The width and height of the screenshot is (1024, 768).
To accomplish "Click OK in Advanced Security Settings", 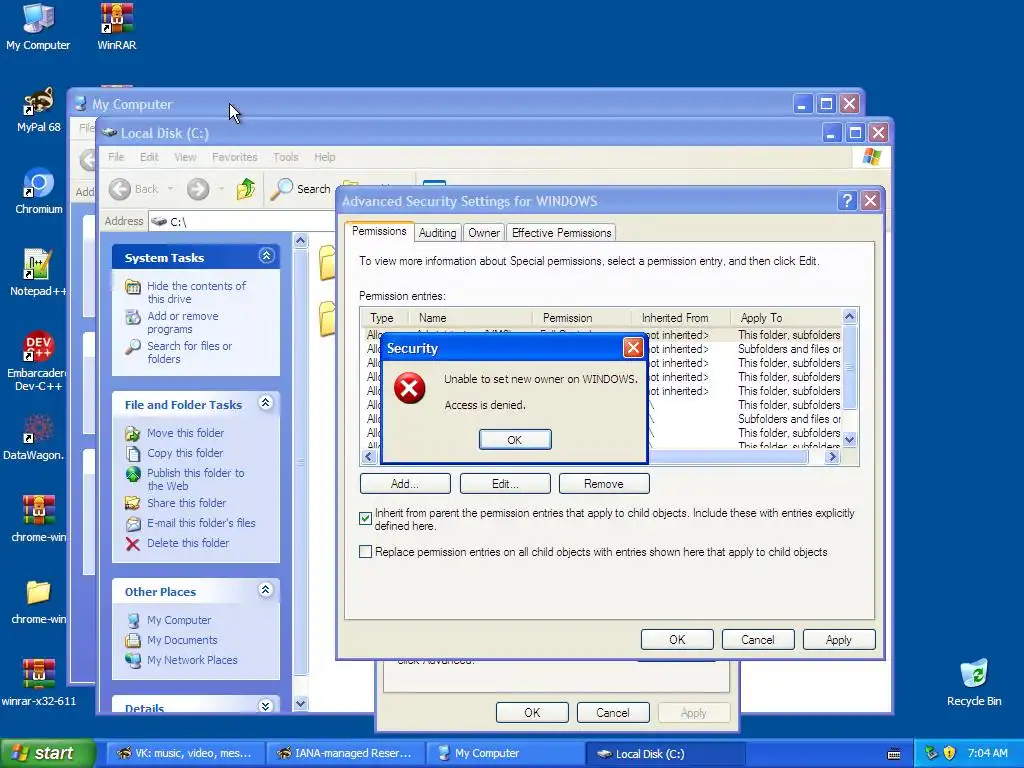I will pyautogui.click(x=677, y=640).
